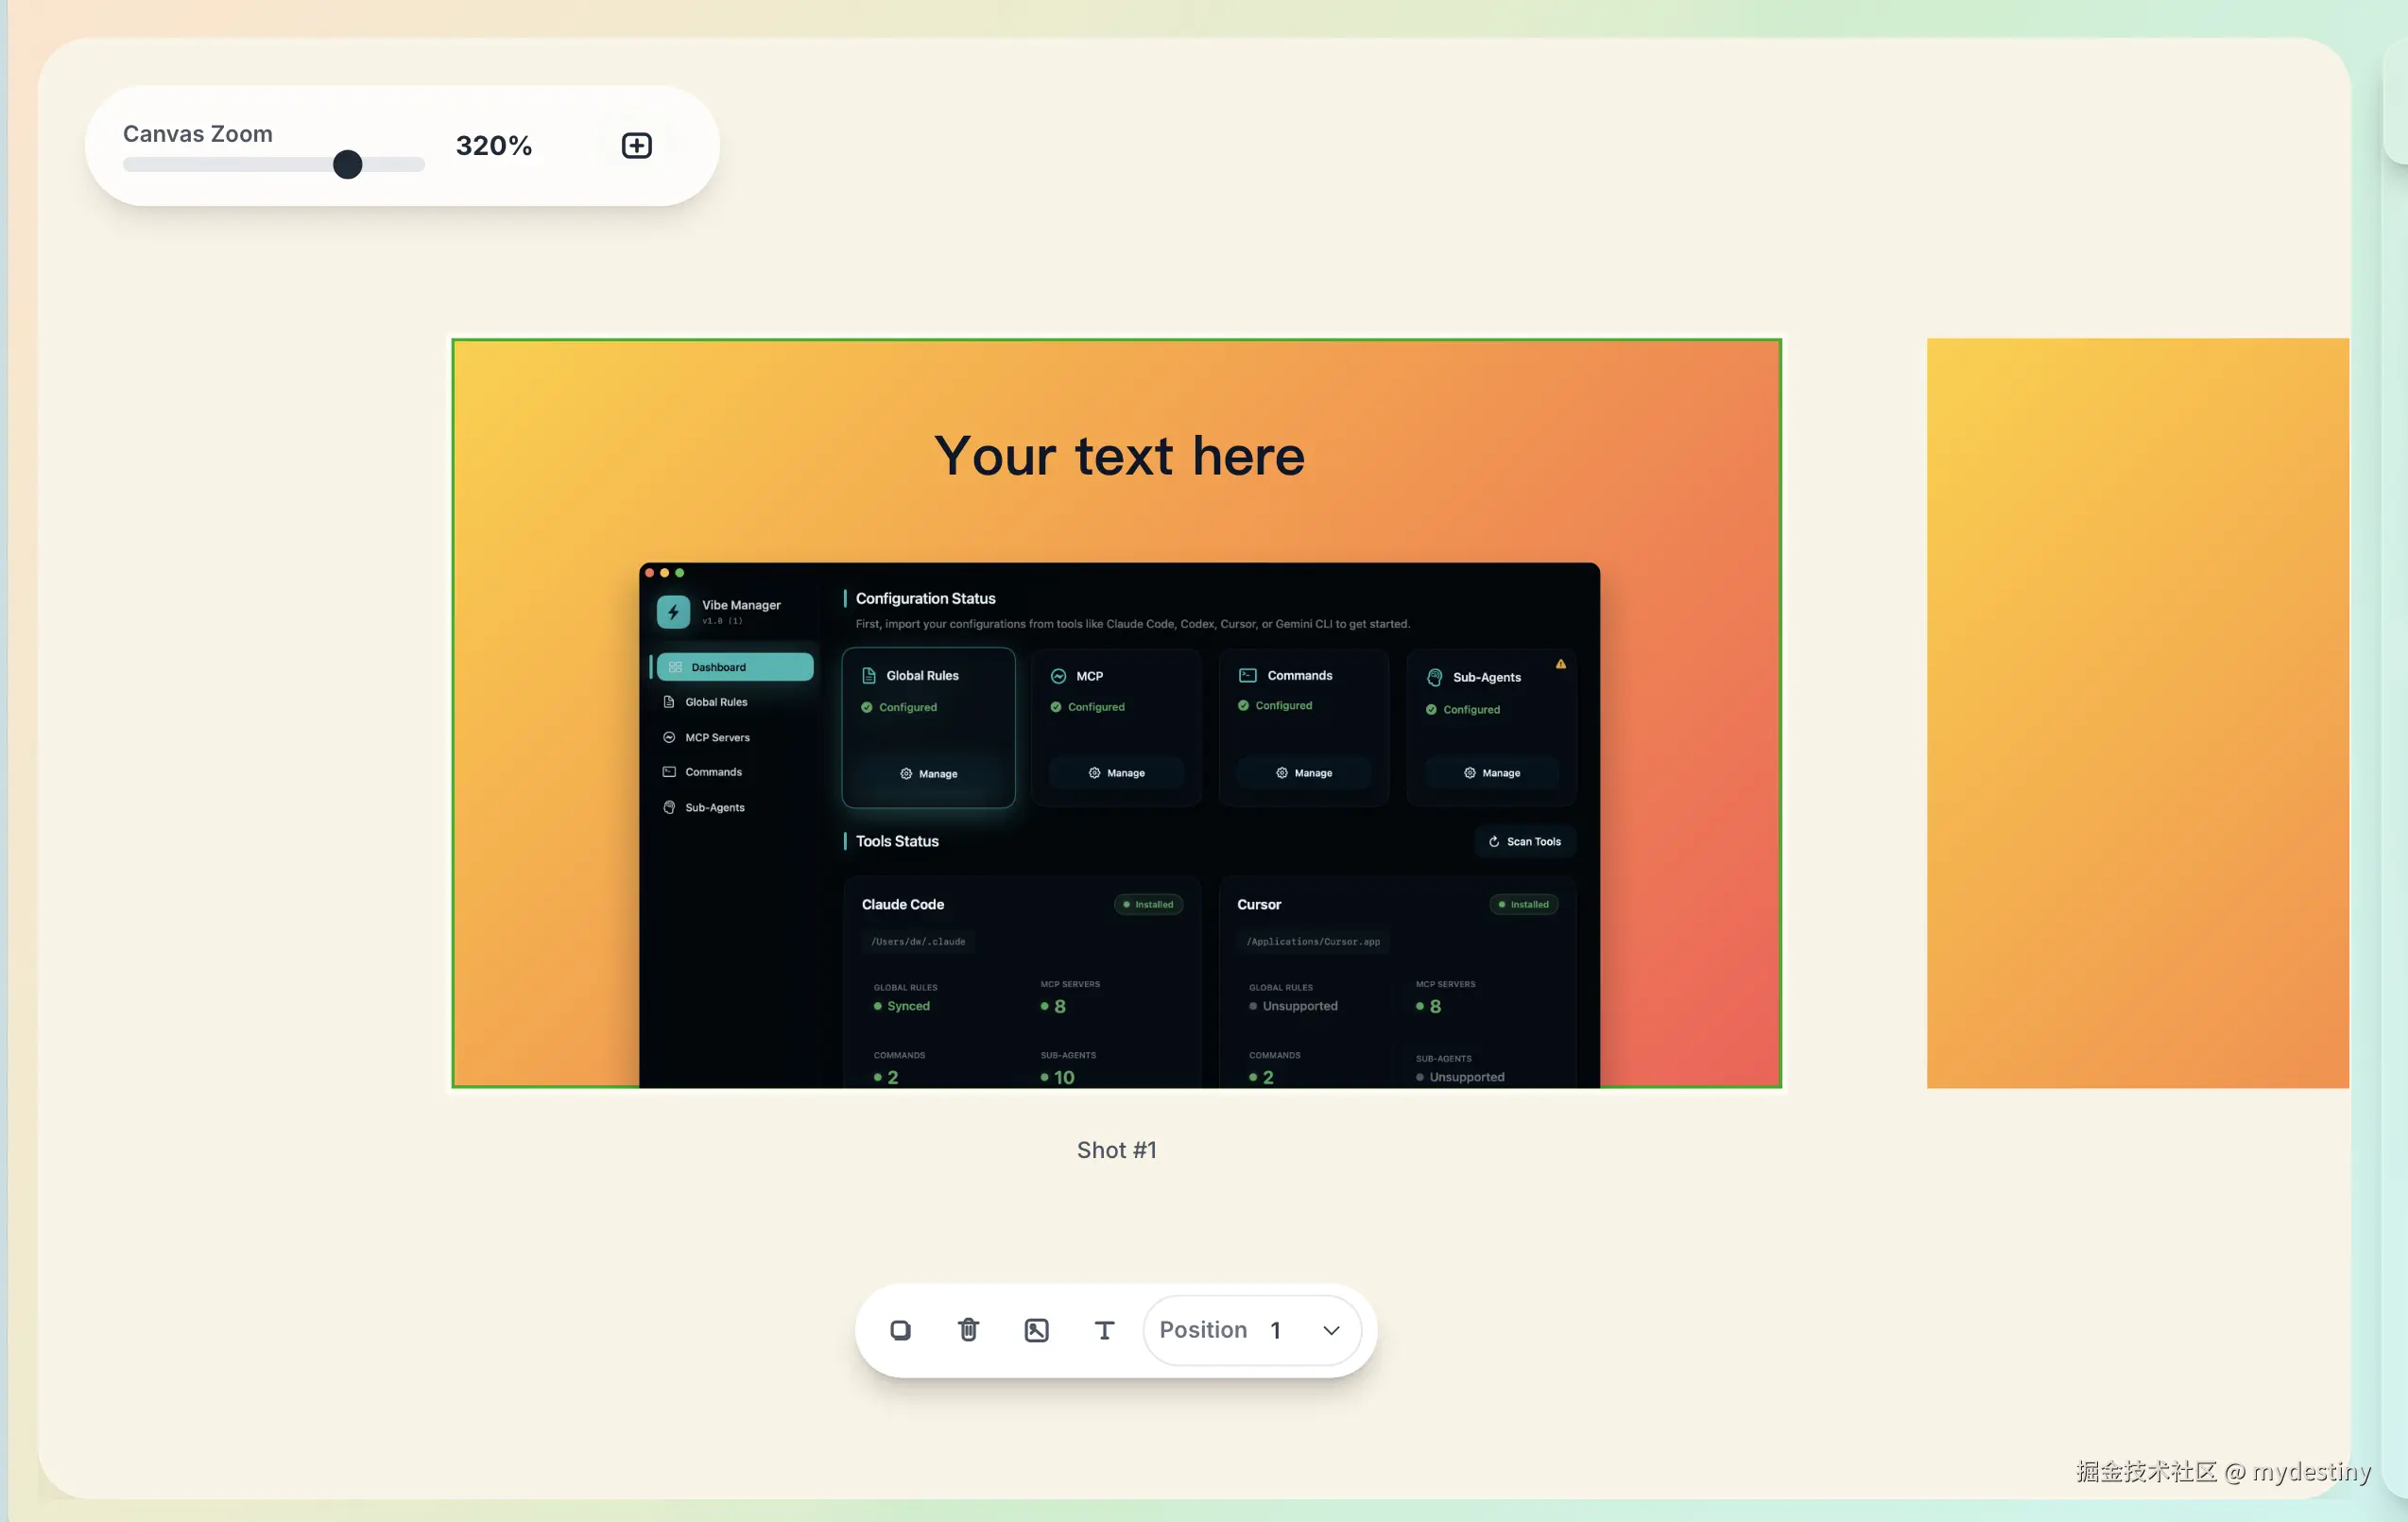
Task: Delete shot with the trash icon
Action: 968,1330
